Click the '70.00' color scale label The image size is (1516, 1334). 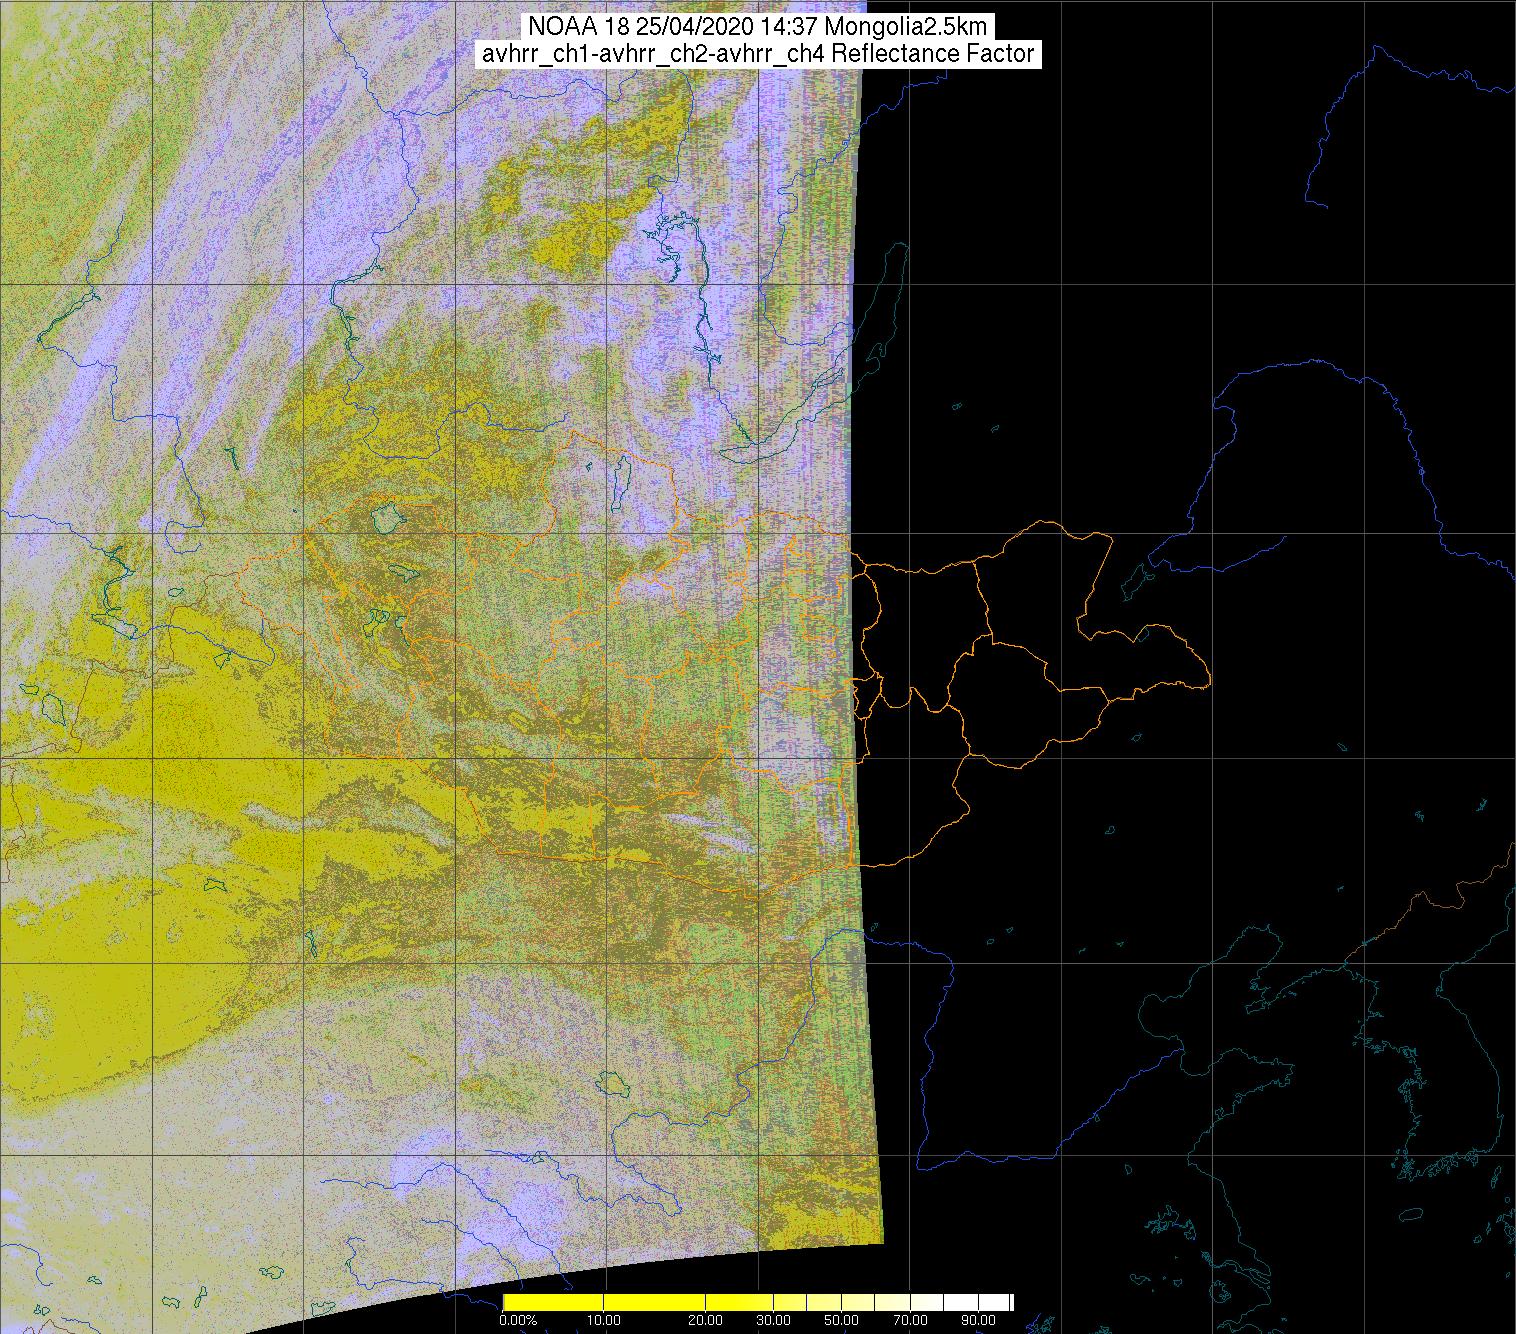(x=911, y=1320)
